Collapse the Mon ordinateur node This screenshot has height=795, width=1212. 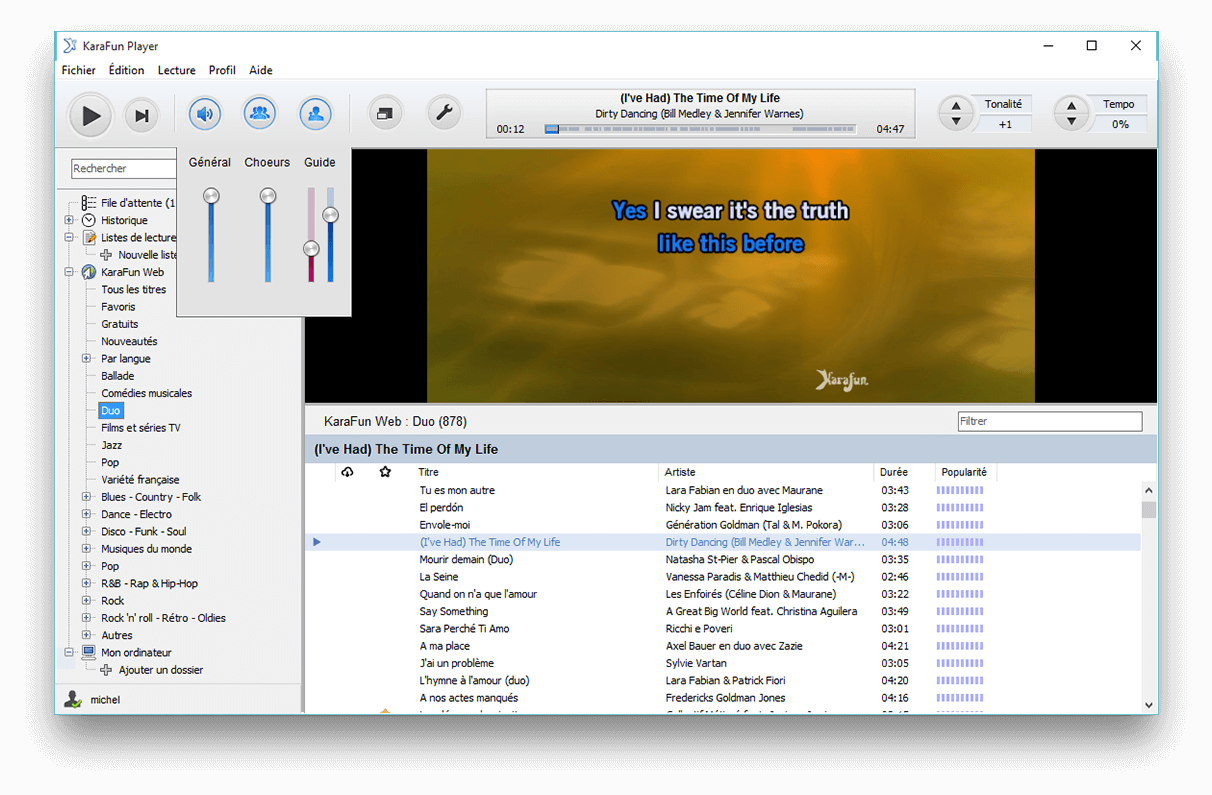[x=69, y=652]
